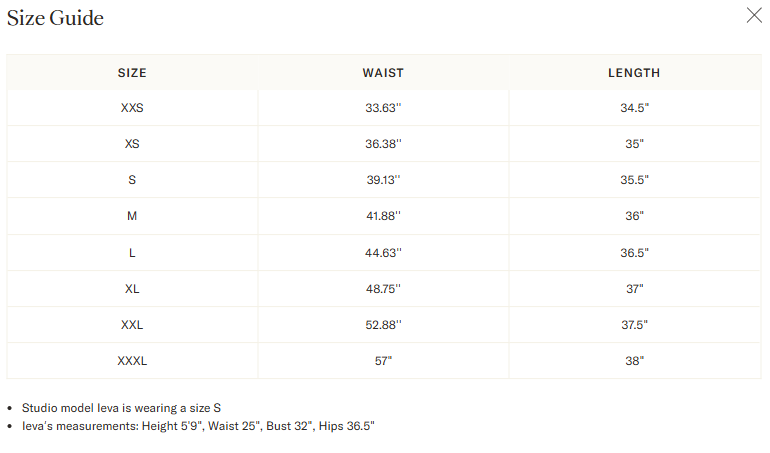This screenshot has width=770, height=453.
Task: Select the XXXL size cell
Action: point(132,361)
